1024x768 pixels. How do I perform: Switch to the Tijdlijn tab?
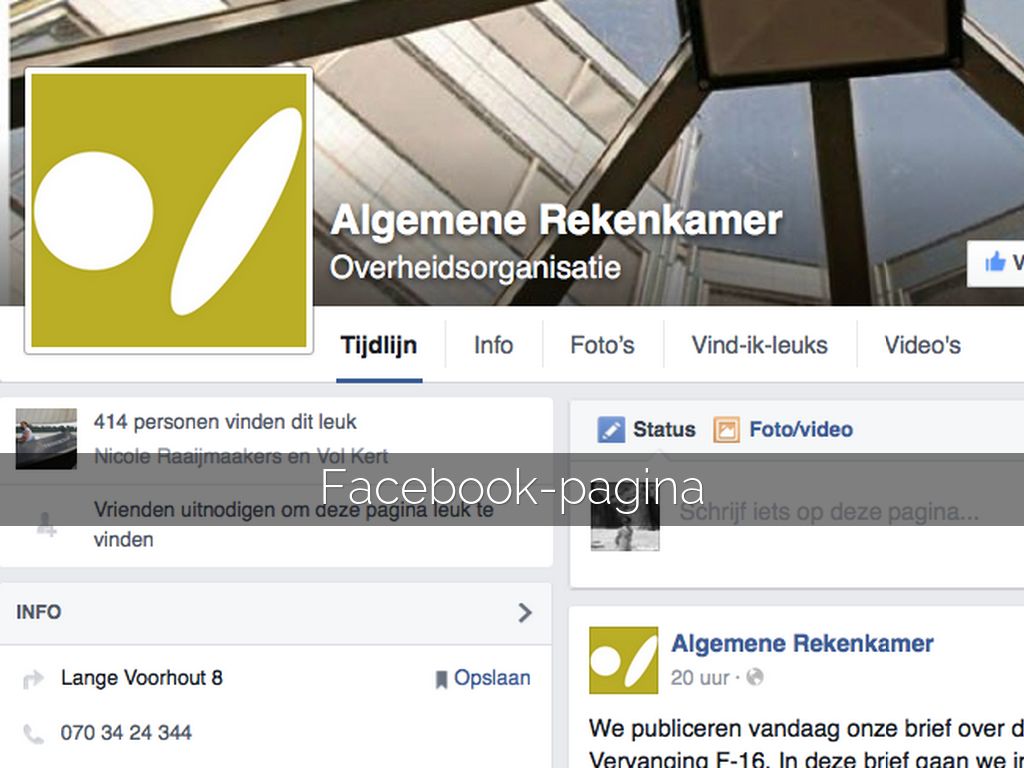(379, 345)
